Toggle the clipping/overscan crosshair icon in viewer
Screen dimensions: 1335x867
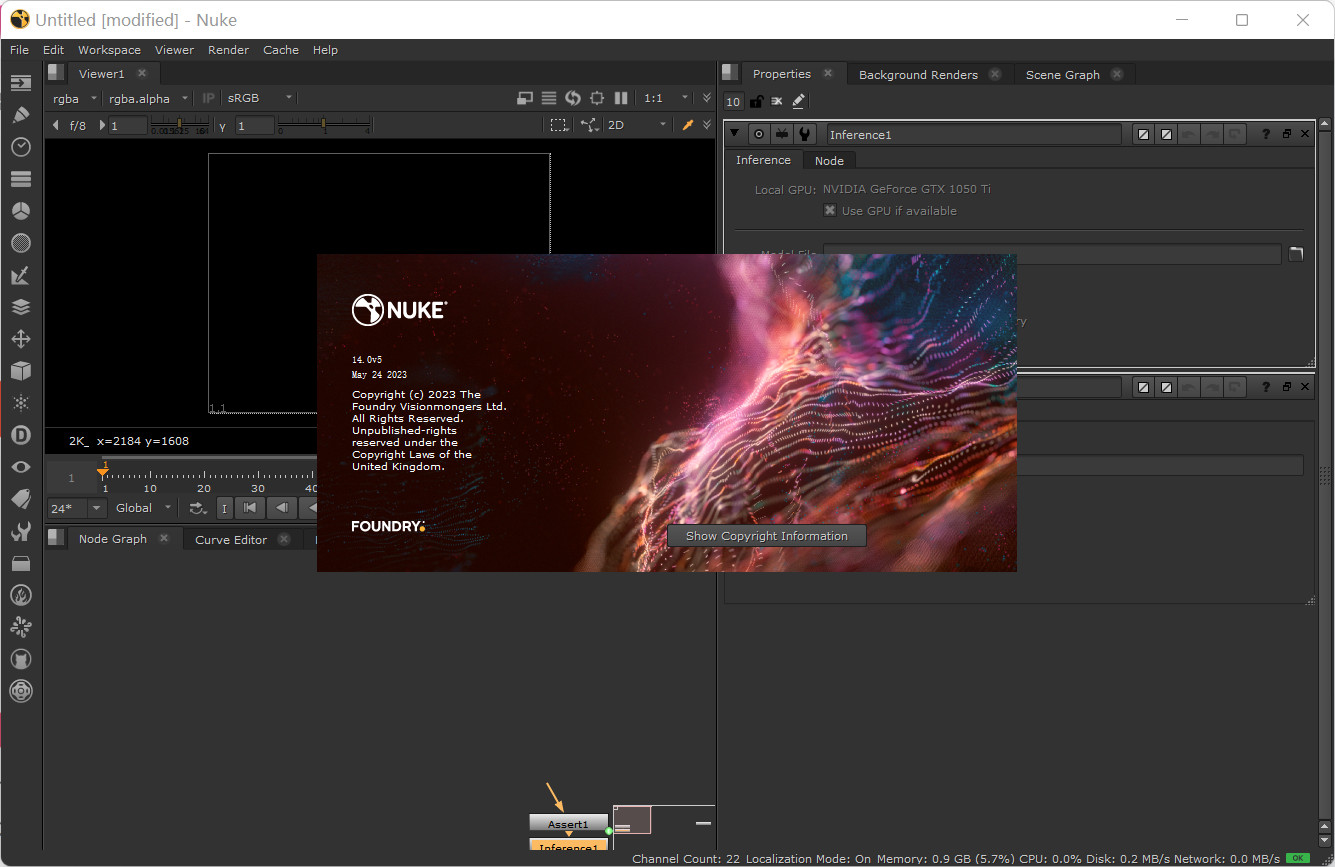[x=597, y=98]
